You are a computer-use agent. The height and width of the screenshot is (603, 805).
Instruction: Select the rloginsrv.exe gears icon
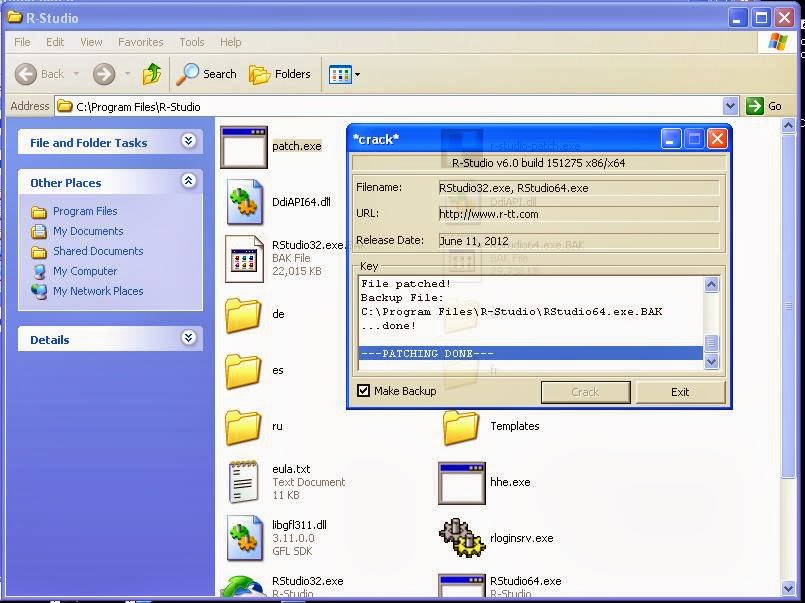coord(462,538)
